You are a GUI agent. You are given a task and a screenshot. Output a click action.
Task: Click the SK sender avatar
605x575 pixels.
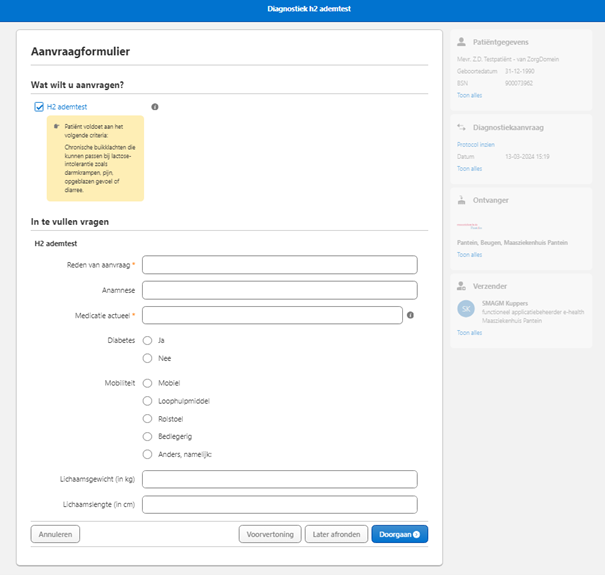[x=464, y=308]
